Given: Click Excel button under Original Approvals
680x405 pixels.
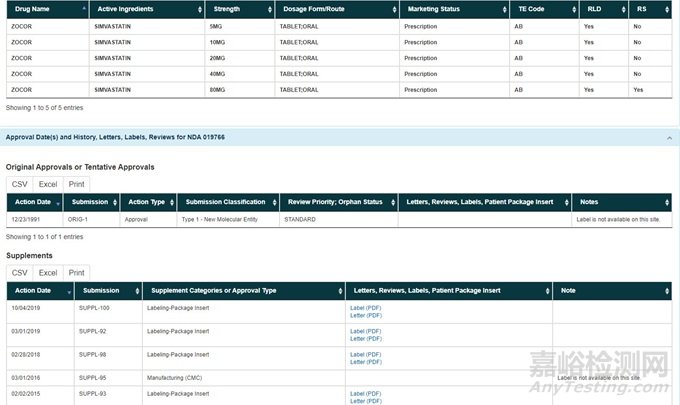Looking at the screenshot, I should 48,184.
